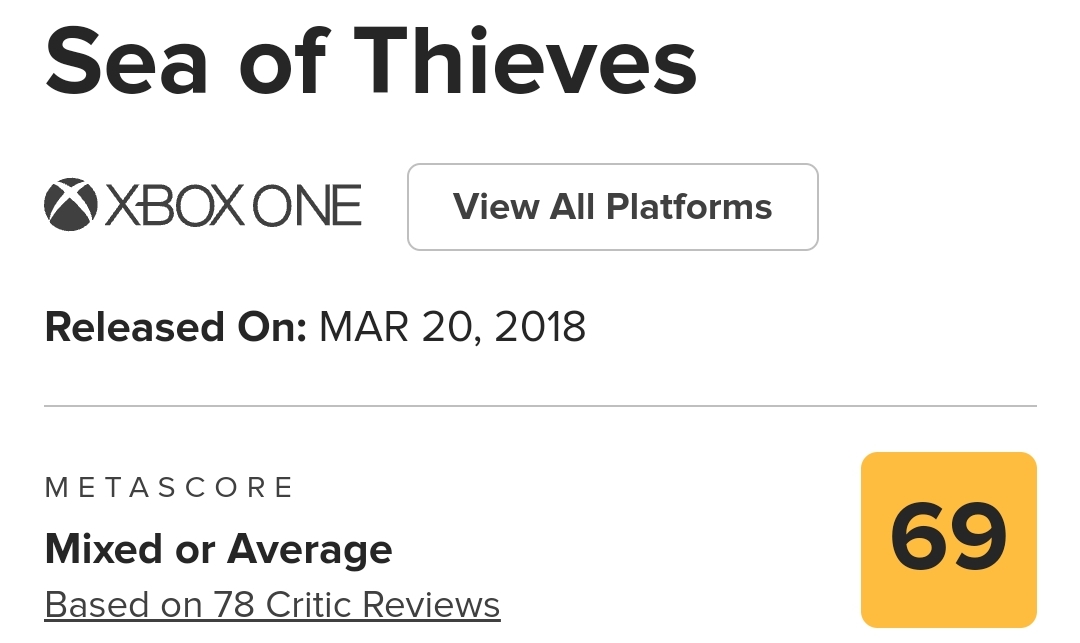This screenshot has width=1080, height=643.
Task: Click the words Critic Reviews in the link
Action: click(x=382, y=605)
